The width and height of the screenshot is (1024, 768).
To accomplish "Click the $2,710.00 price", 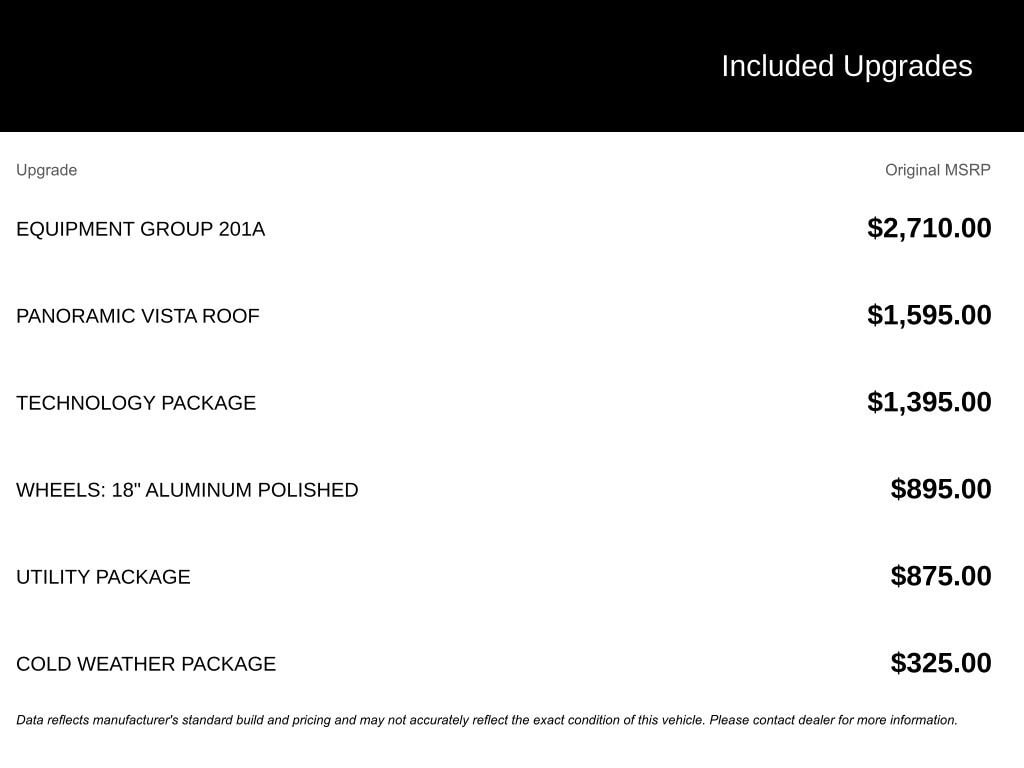I will pos(929,228).
